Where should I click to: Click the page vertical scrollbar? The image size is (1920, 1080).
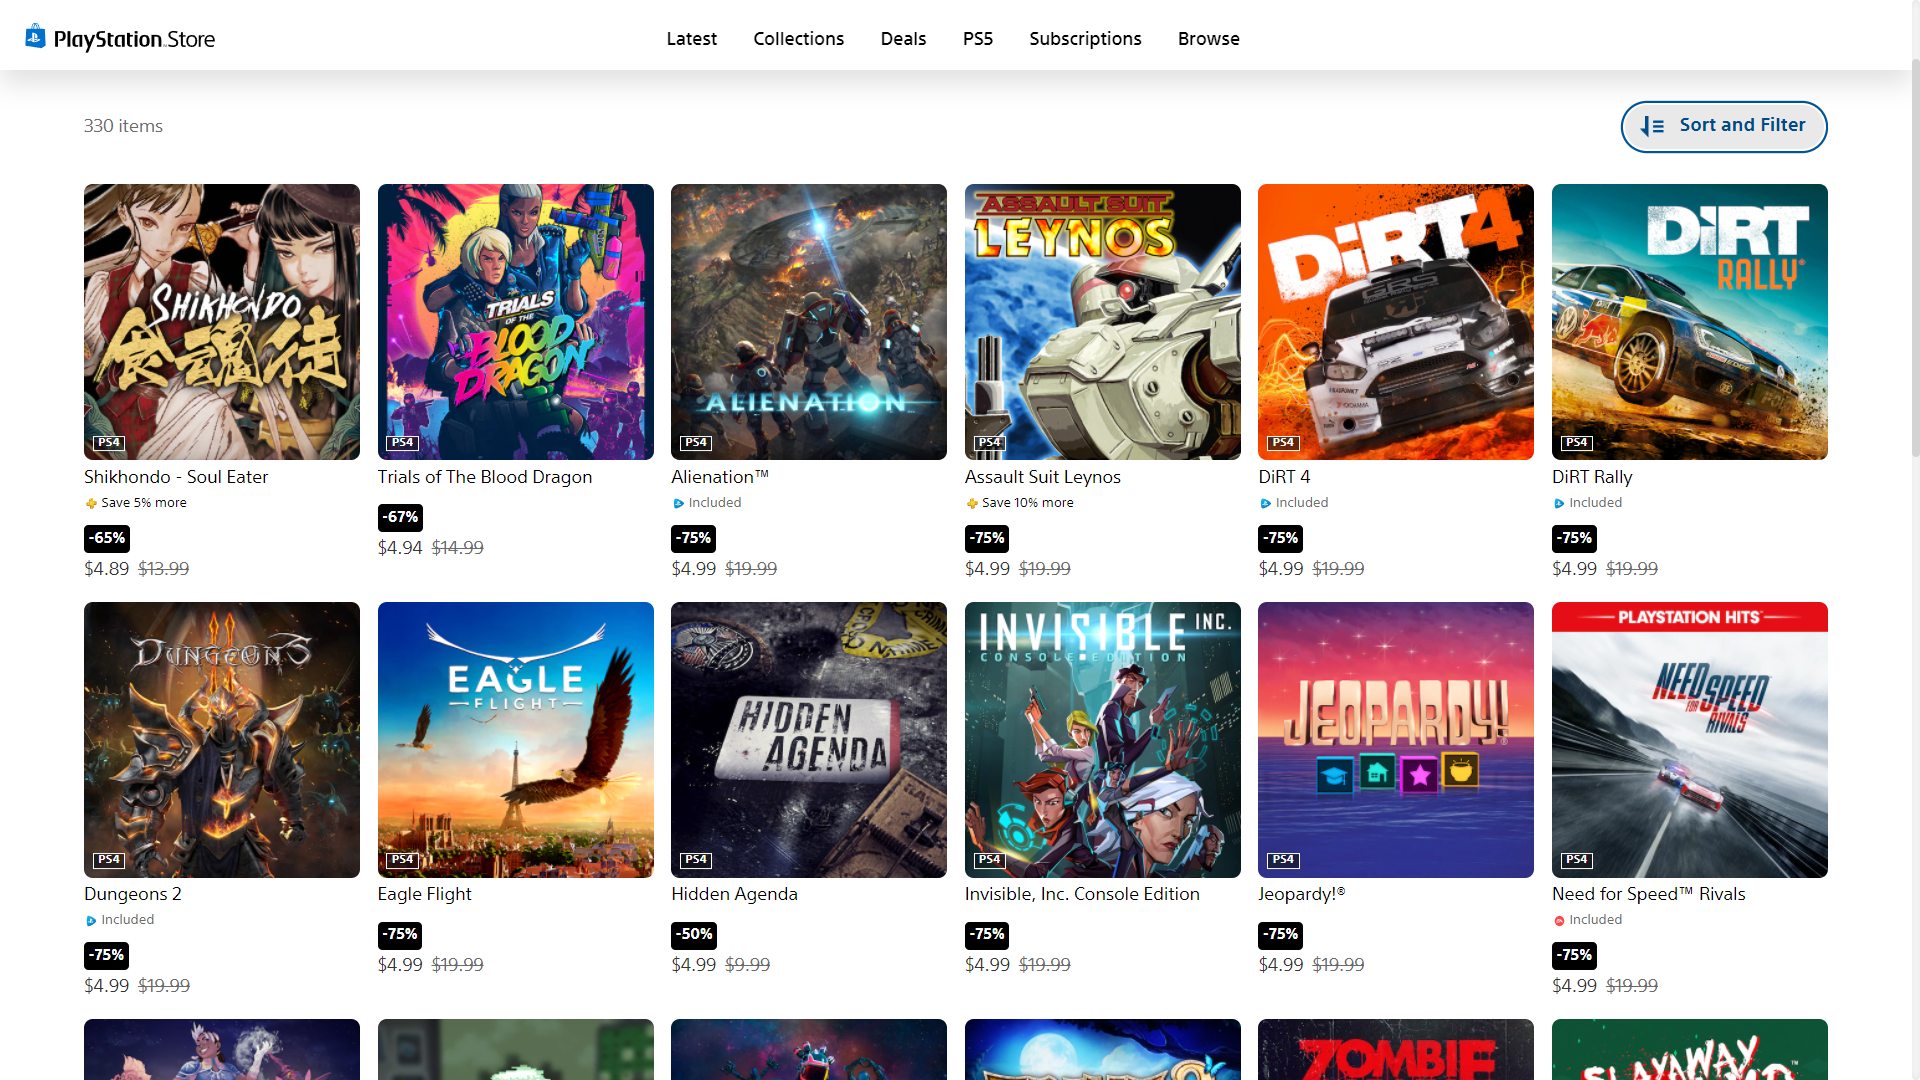point(1914,260)
